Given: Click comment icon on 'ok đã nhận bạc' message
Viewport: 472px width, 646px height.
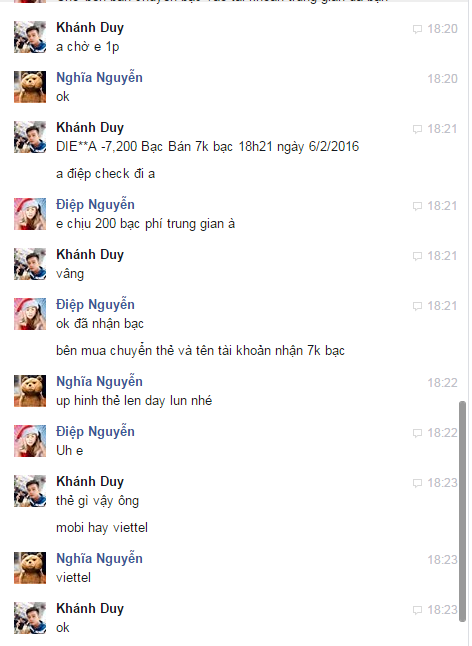Looking at the screenshot, I should pos(417,306).
